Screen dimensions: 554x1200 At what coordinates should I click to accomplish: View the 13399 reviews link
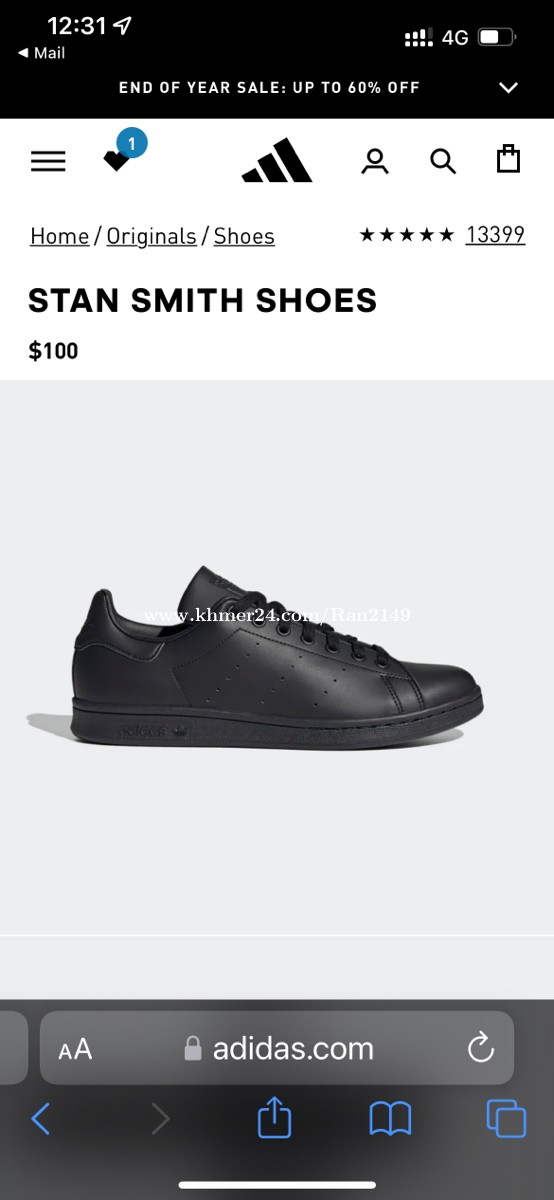(495, 235)
